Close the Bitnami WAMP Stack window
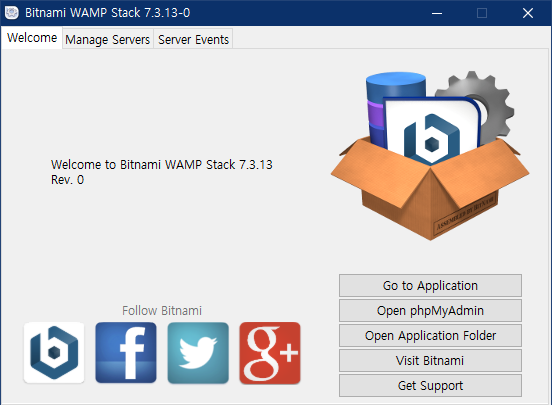 coord(528,13)
